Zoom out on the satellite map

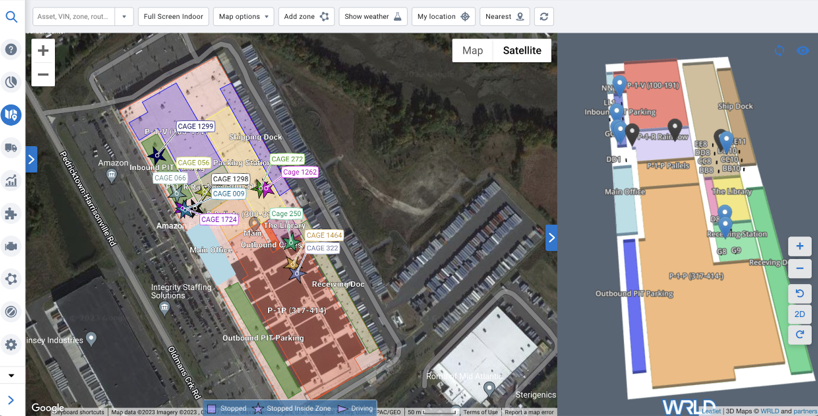pyautogui.click(x=43, y=74)
